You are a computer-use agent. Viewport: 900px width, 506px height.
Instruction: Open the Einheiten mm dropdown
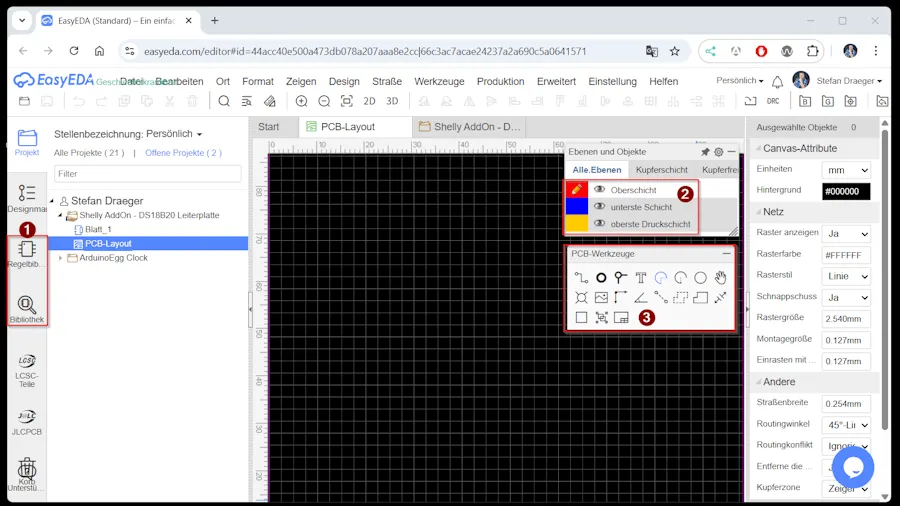coord(845,170)
